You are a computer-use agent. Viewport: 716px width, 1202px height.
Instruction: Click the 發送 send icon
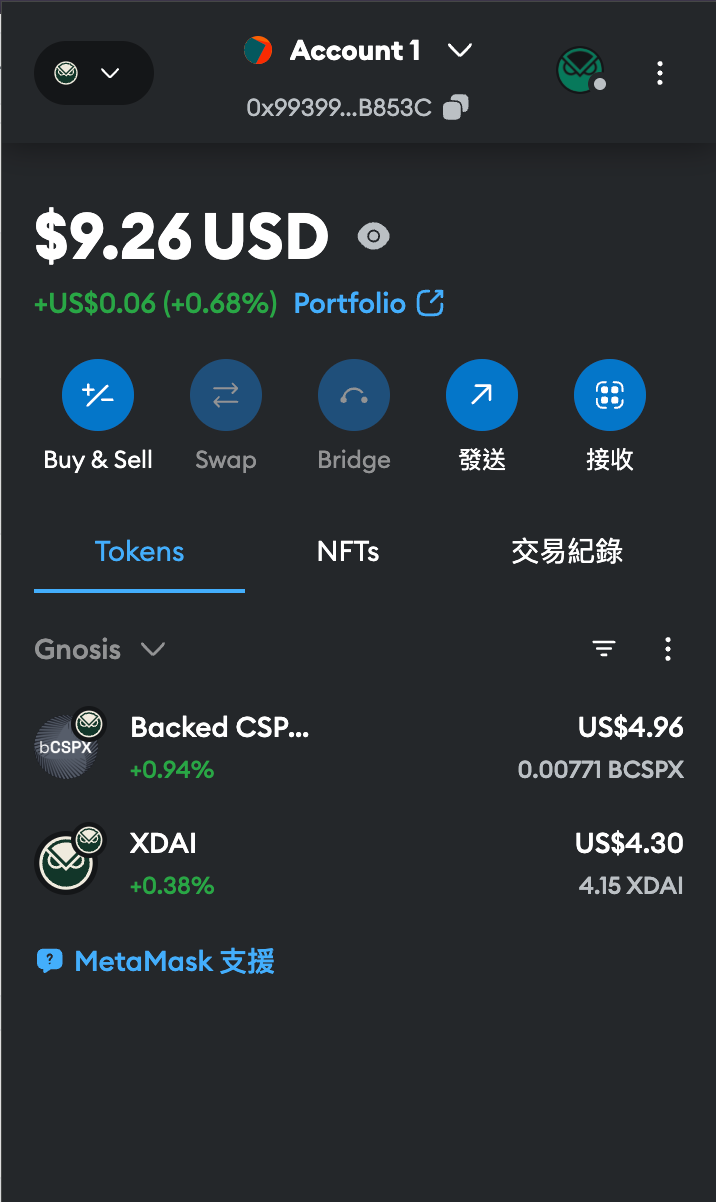pyautogui.click(x=481, y=394)
